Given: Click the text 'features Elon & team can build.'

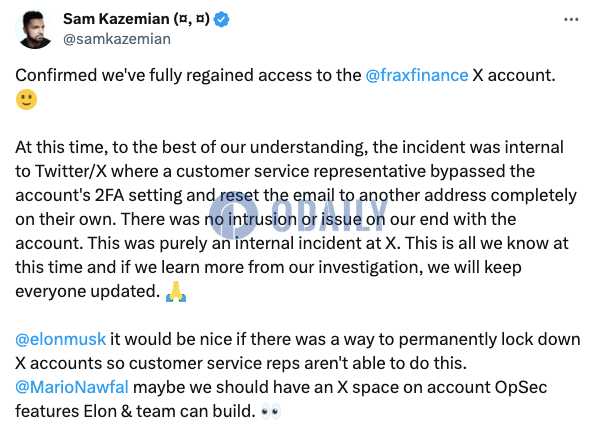Looking at the screenshot, I should (135, 411).
